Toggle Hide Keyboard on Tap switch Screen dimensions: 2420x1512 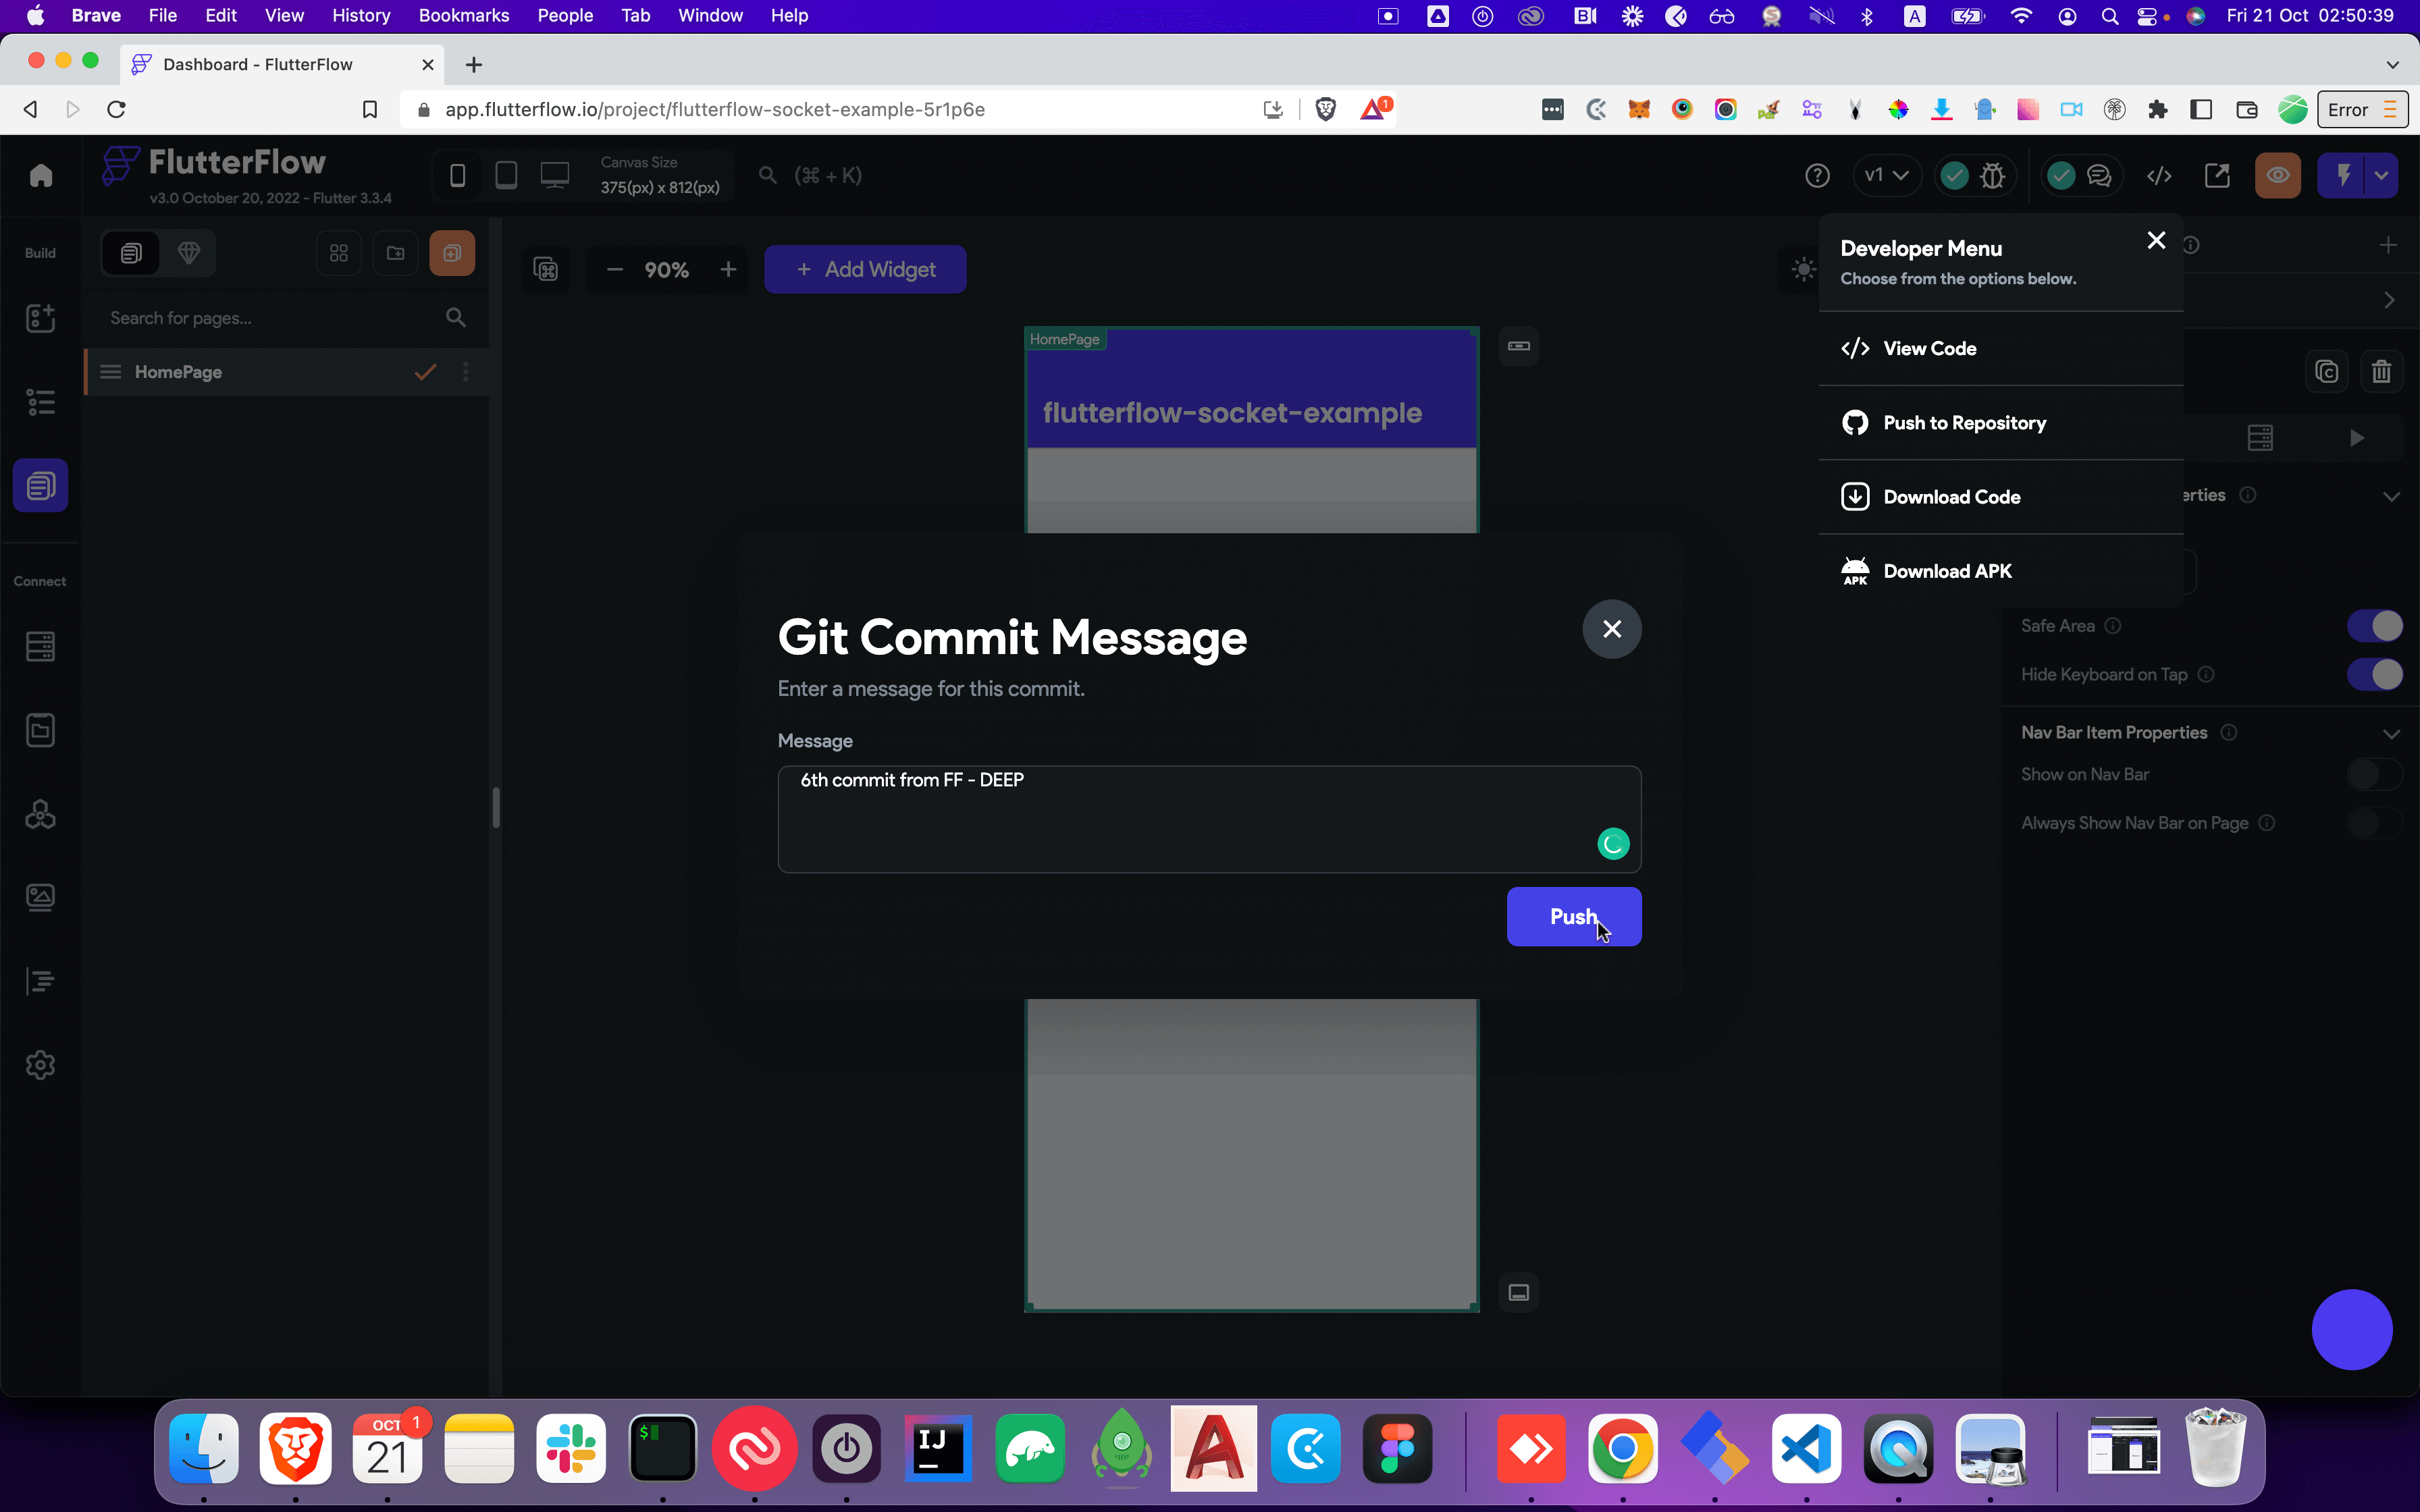[x=2374, y=675]
